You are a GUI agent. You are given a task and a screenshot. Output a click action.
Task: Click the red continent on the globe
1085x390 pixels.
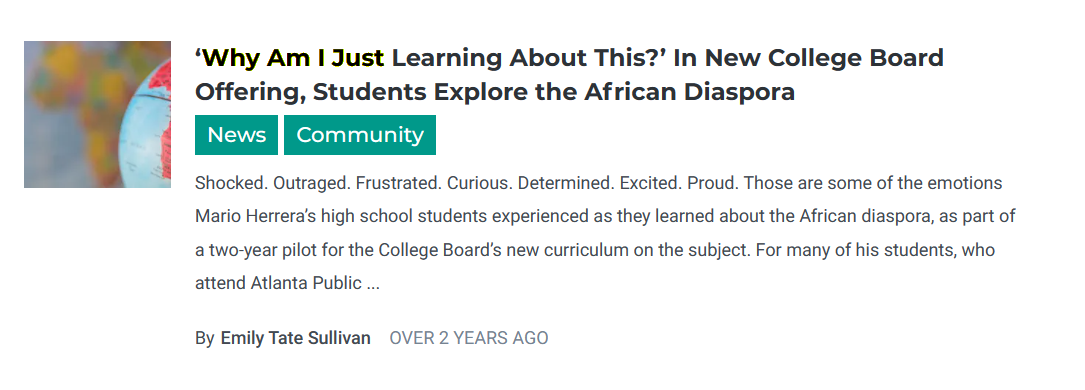point(162,83)
